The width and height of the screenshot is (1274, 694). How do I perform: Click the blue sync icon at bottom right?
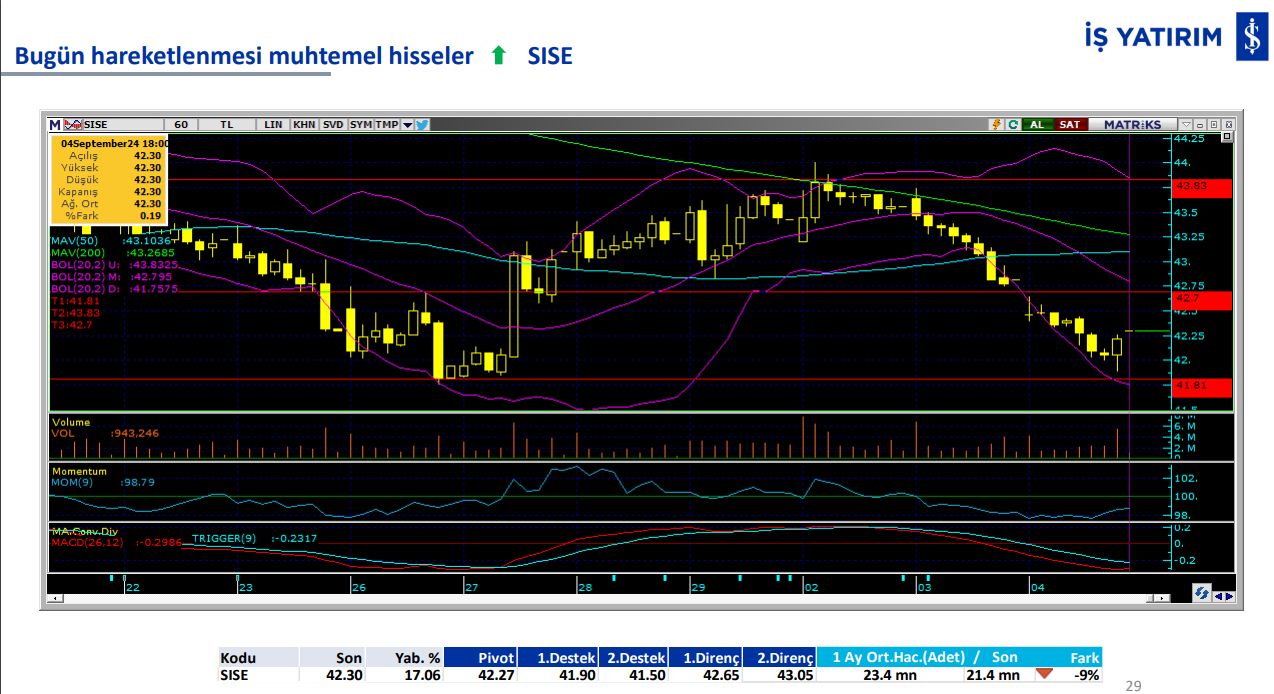(x=1201, y=594)
